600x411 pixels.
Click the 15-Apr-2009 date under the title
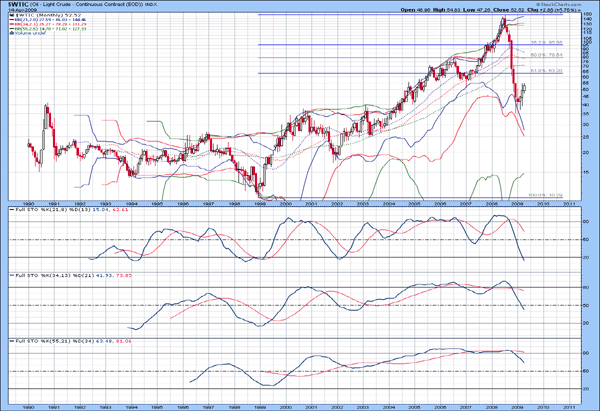[x=20, y=11]
